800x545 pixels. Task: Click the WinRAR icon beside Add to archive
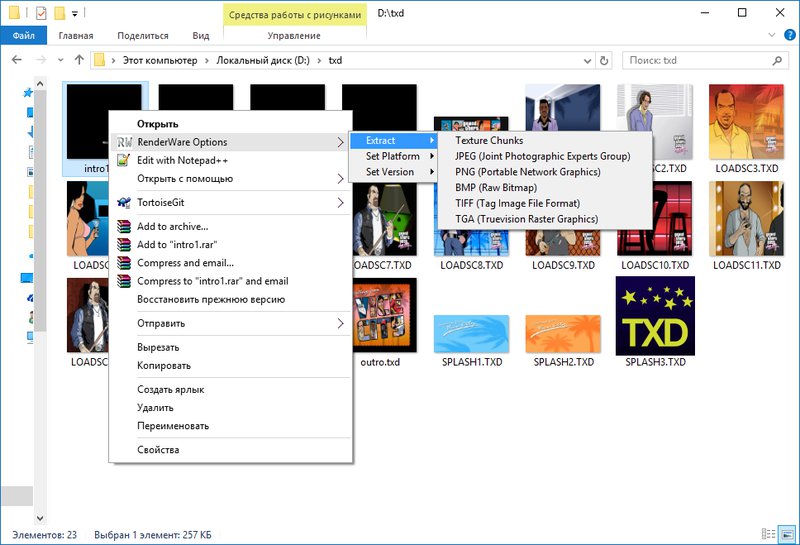click(x=123, y=227)
